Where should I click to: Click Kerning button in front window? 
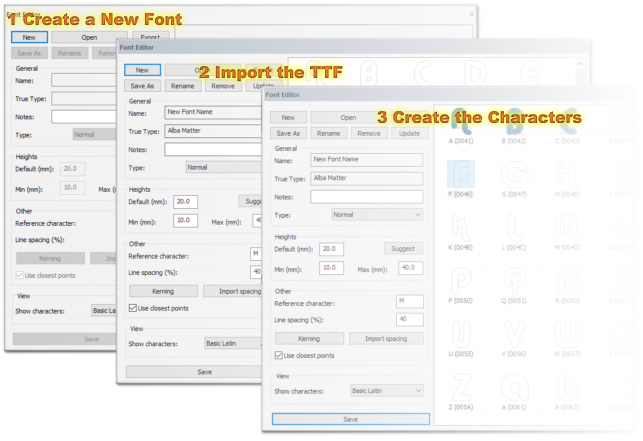tap(309, 338)
